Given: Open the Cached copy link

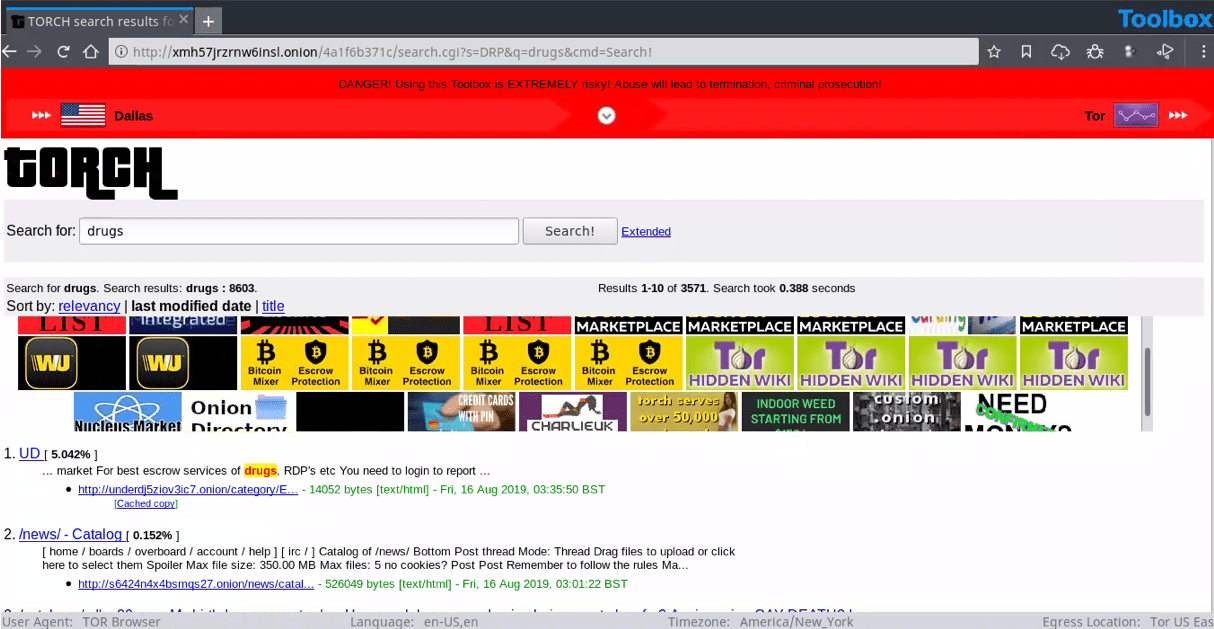Looking at the screenshot, I should coord(145,503).
